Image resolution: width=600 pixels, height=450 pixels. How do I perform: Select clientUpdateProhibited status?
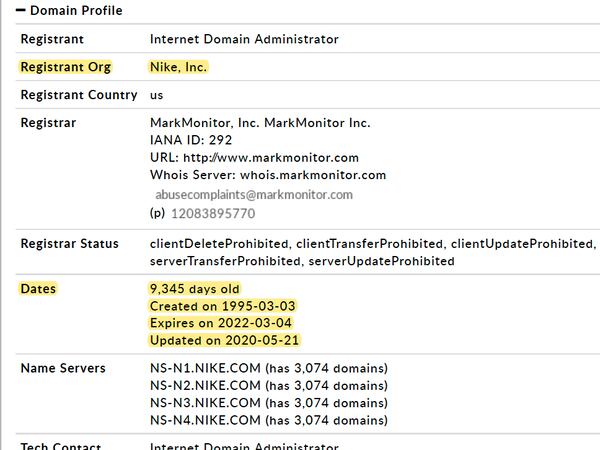pos(523,244)
